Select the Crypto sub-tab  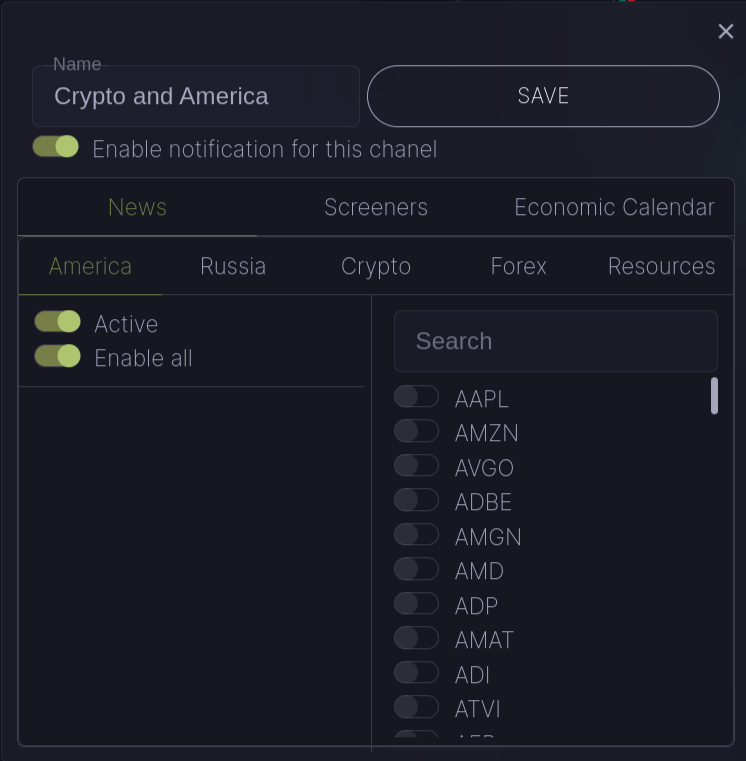pos(376,266)
